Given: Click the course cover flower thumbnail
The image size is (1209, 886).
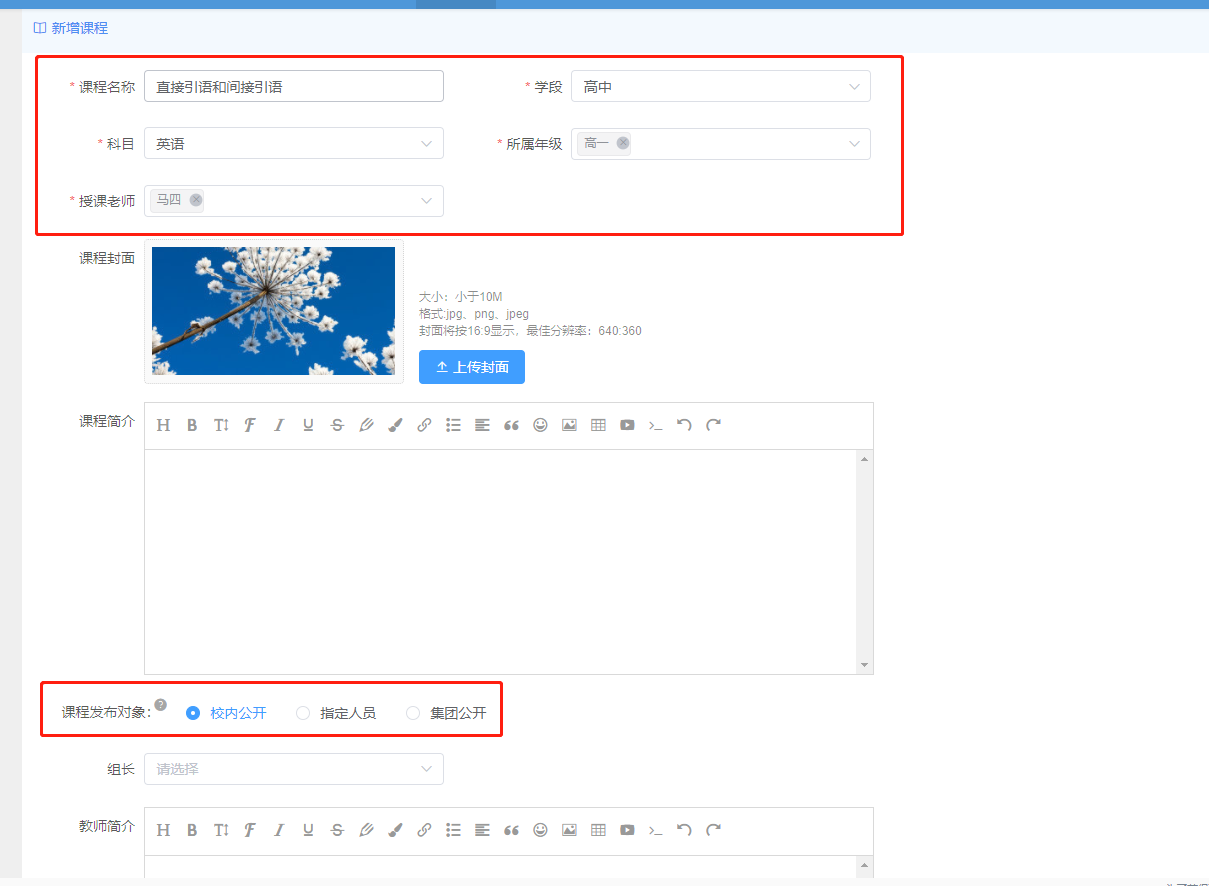Looking at the screenshot, I should pos(273,311).
